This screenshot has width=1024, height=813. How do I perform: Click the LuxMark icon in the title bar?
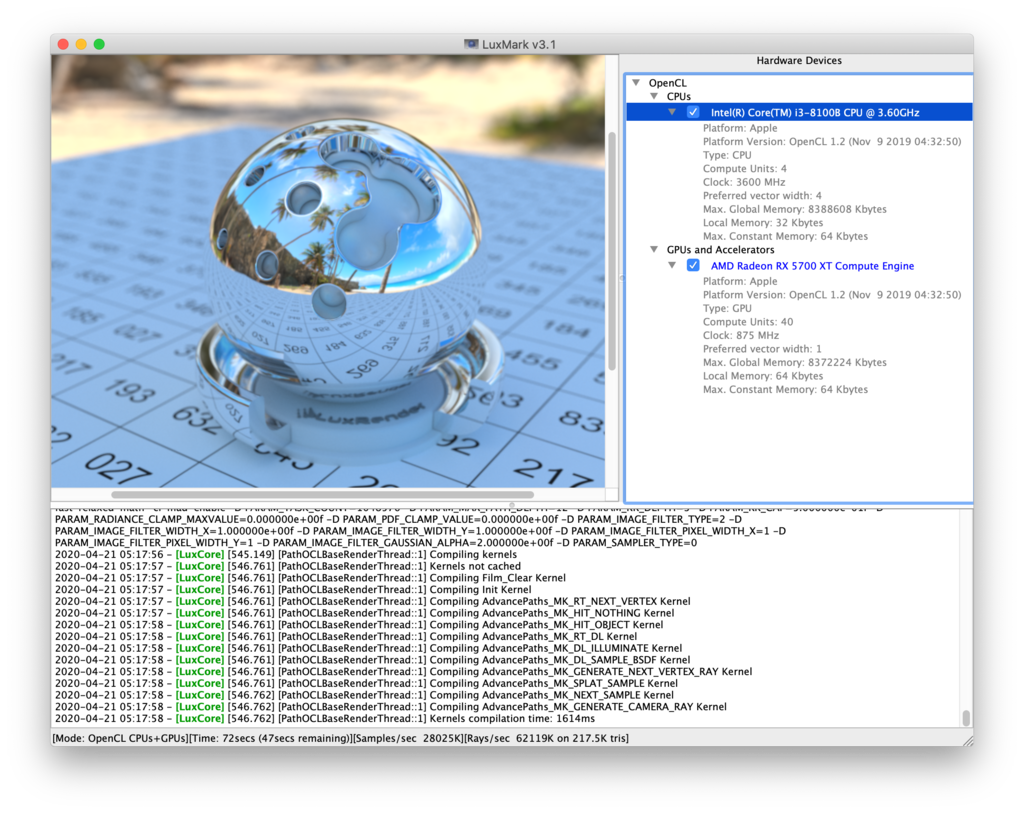(471, 44)
